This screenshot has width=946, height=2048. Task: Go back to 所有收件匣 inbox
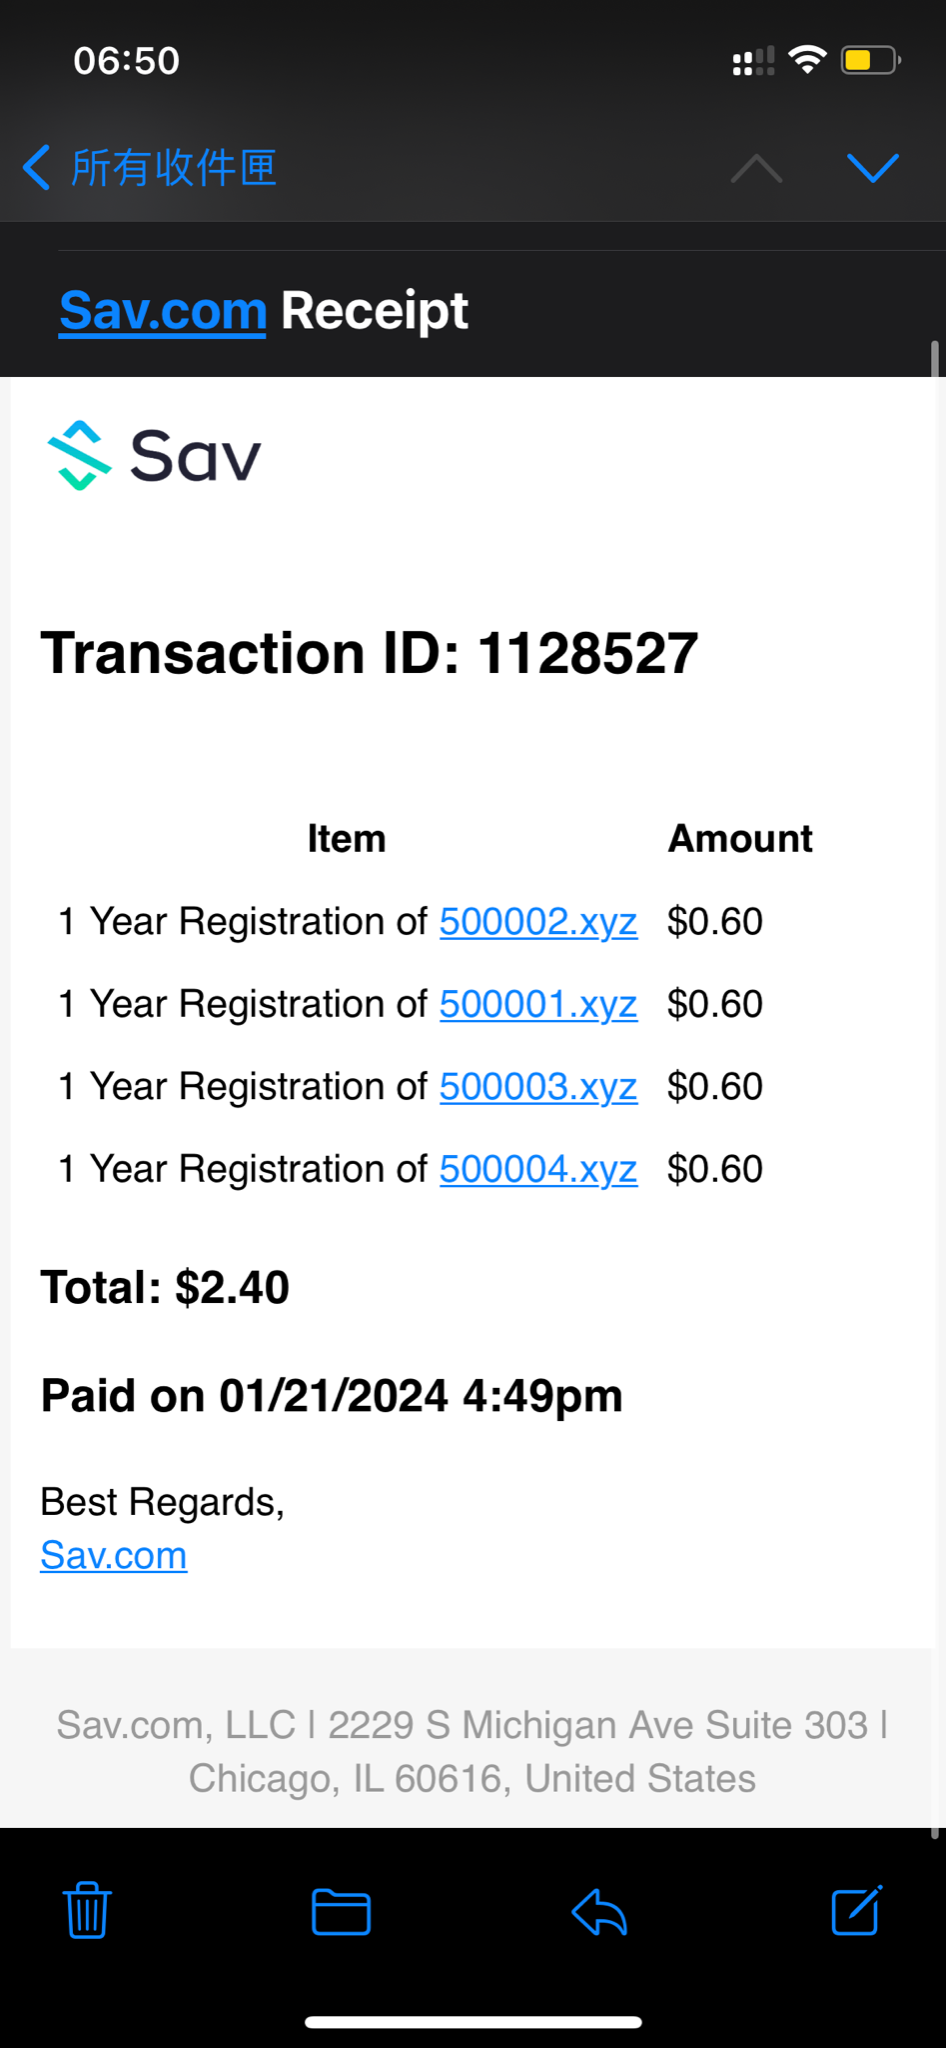pos(150,168)
